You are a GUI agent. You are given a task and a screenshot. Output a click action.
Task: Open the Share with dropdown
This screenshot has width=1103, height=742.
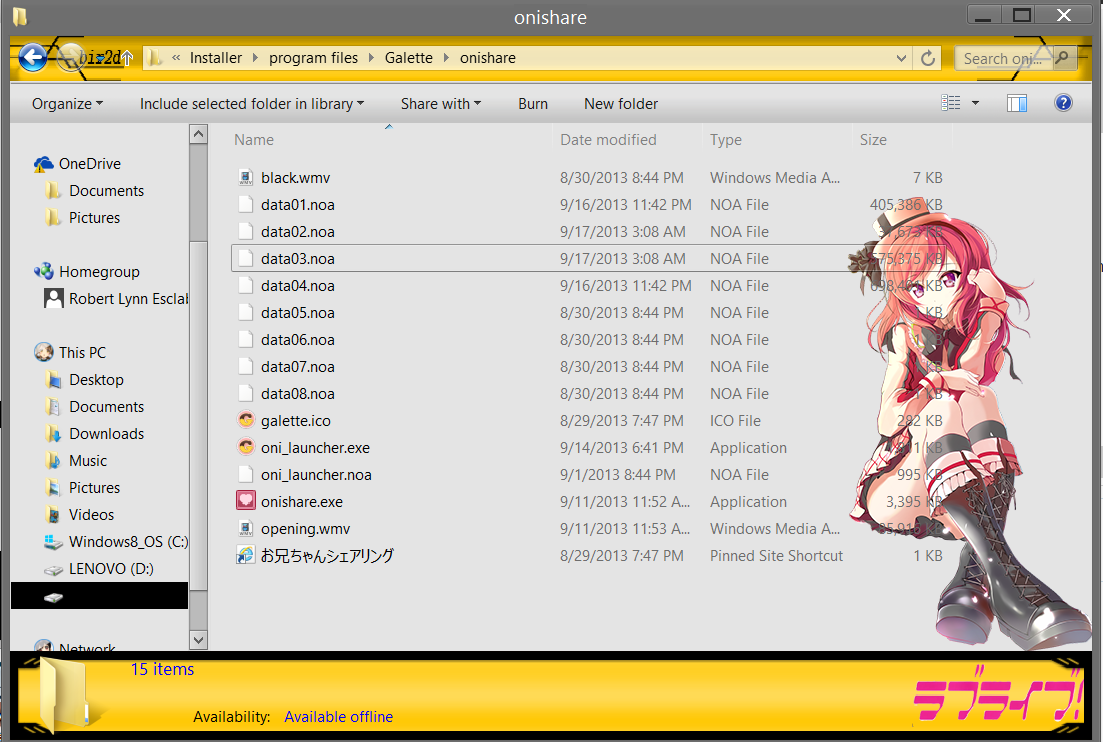(441, 104)
